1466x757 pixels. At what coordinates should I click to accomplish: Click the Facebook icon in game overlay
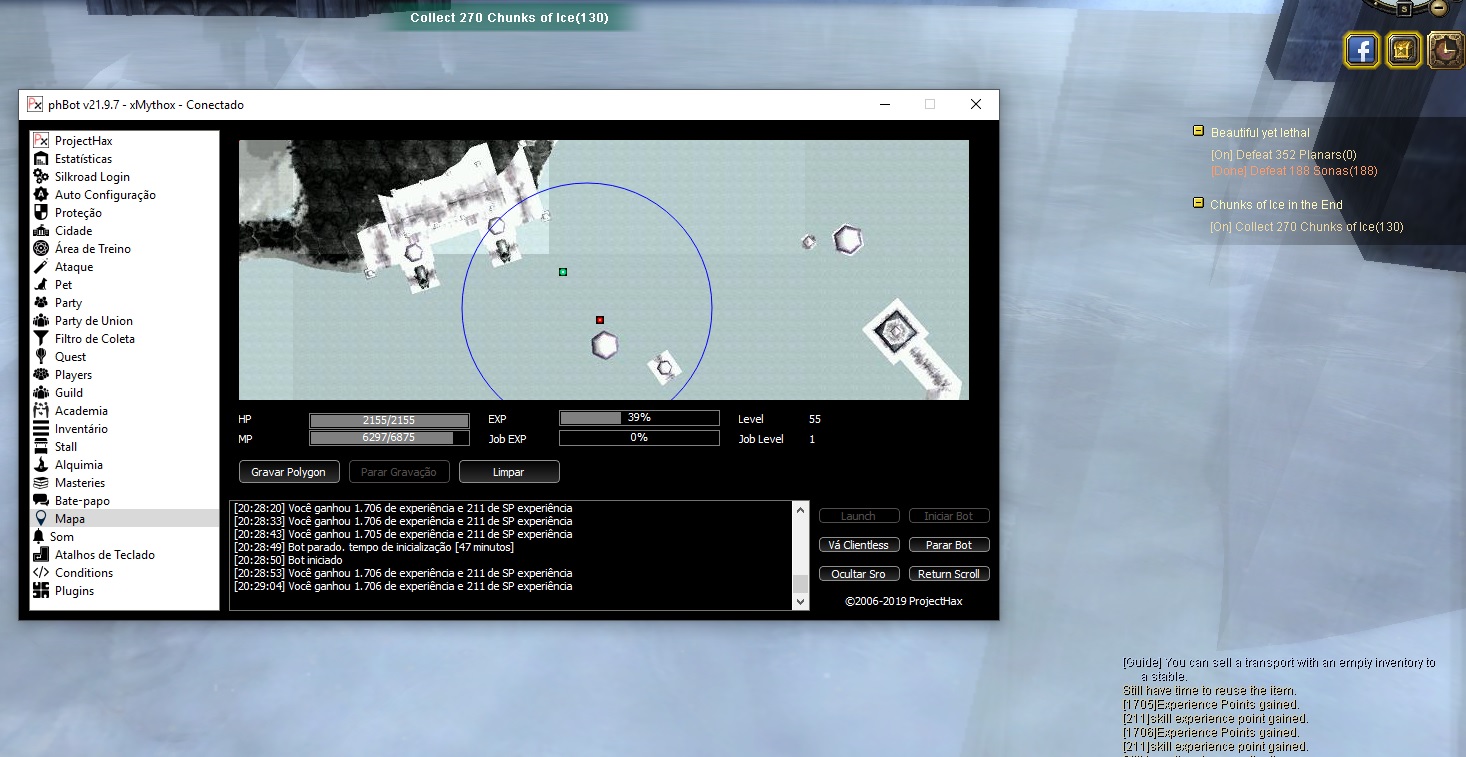click(x=1362, y=50)
